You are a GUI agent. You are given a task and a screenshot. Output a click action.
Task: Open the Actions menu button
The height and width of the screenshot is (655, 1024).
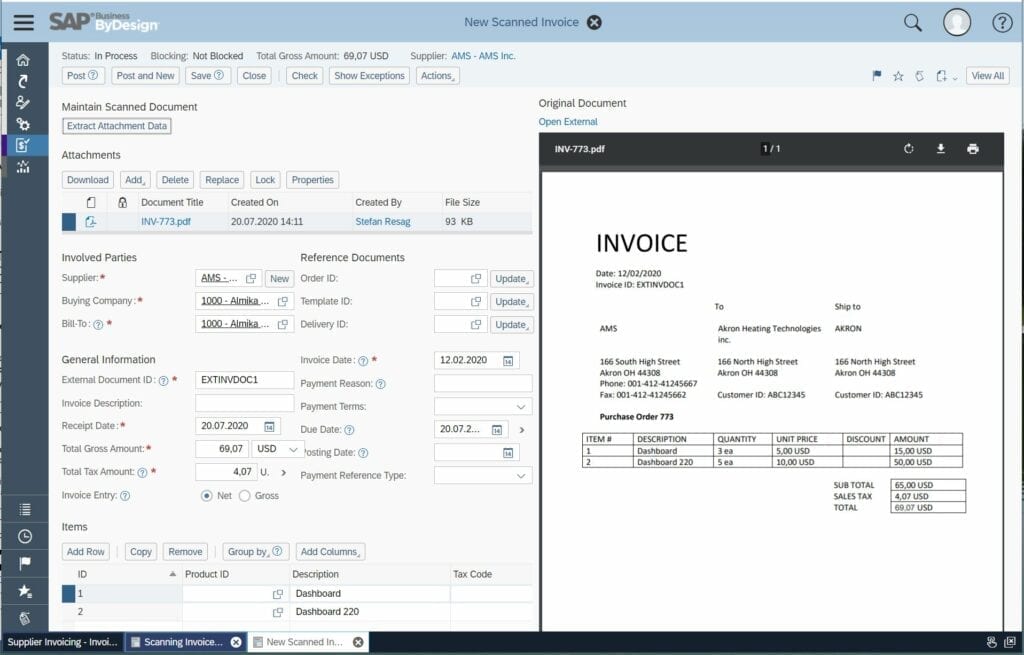(438, 76)
